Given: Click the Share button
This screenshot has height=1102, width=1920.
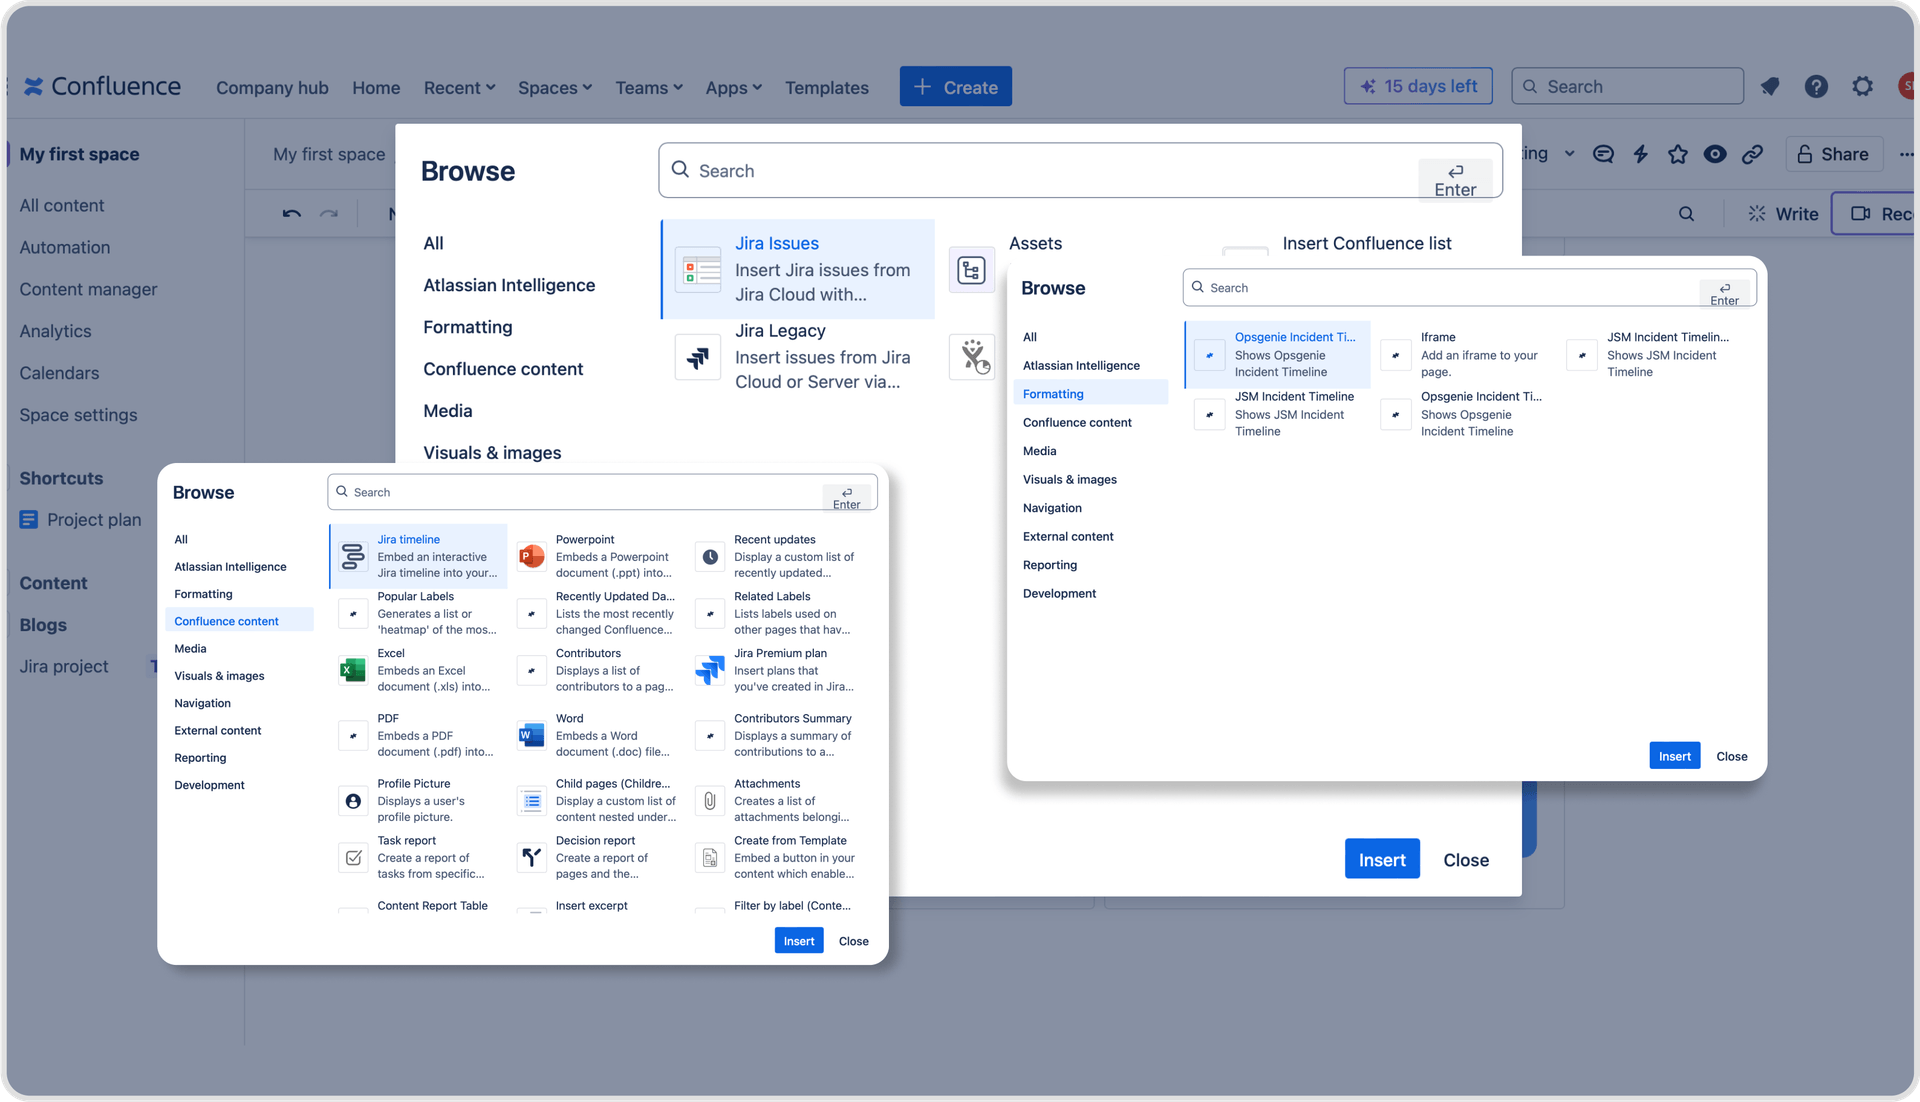Looking at the screenshot, I should pyautogui.click(x=1833, y=154).
